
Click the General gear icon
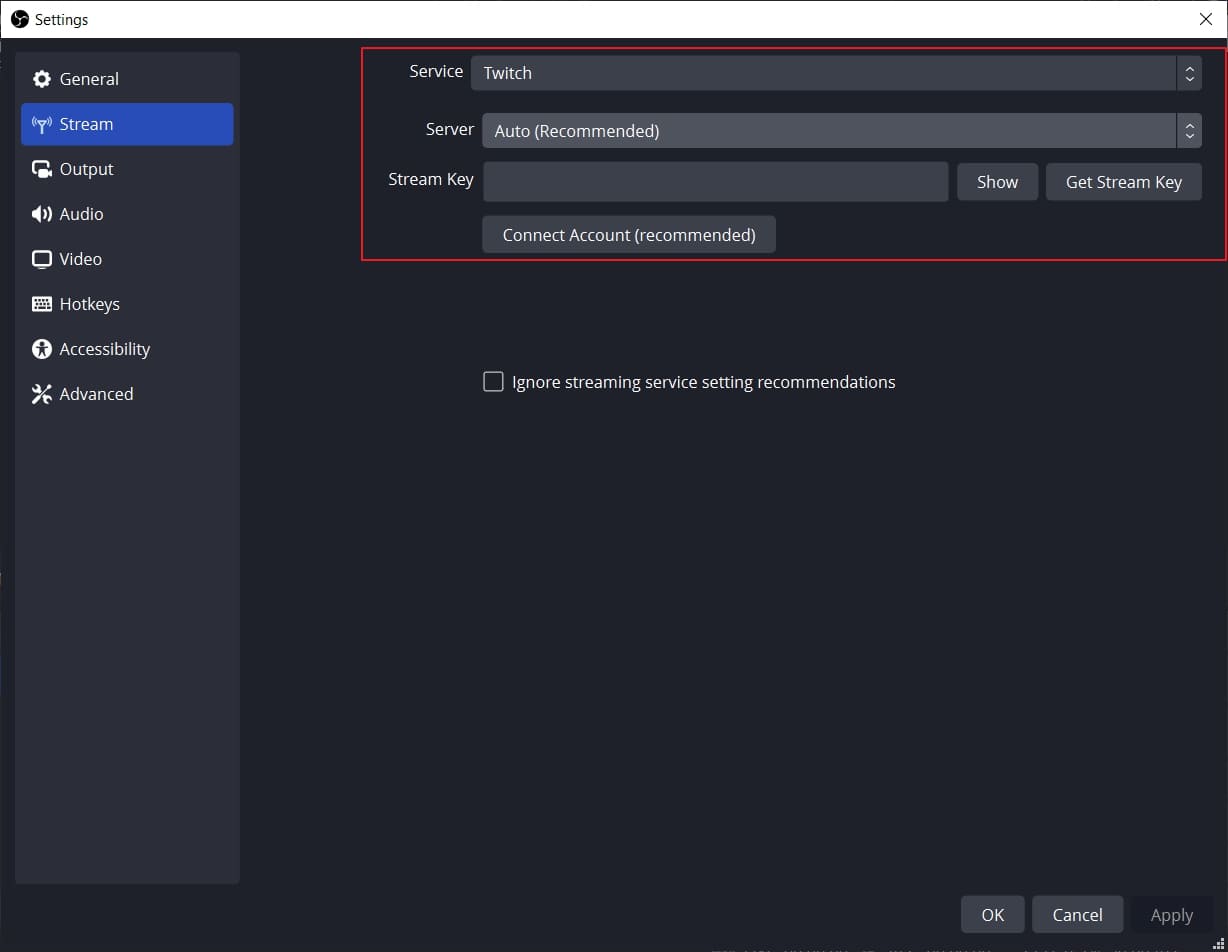pyautogui.click(x=41, y=79)
